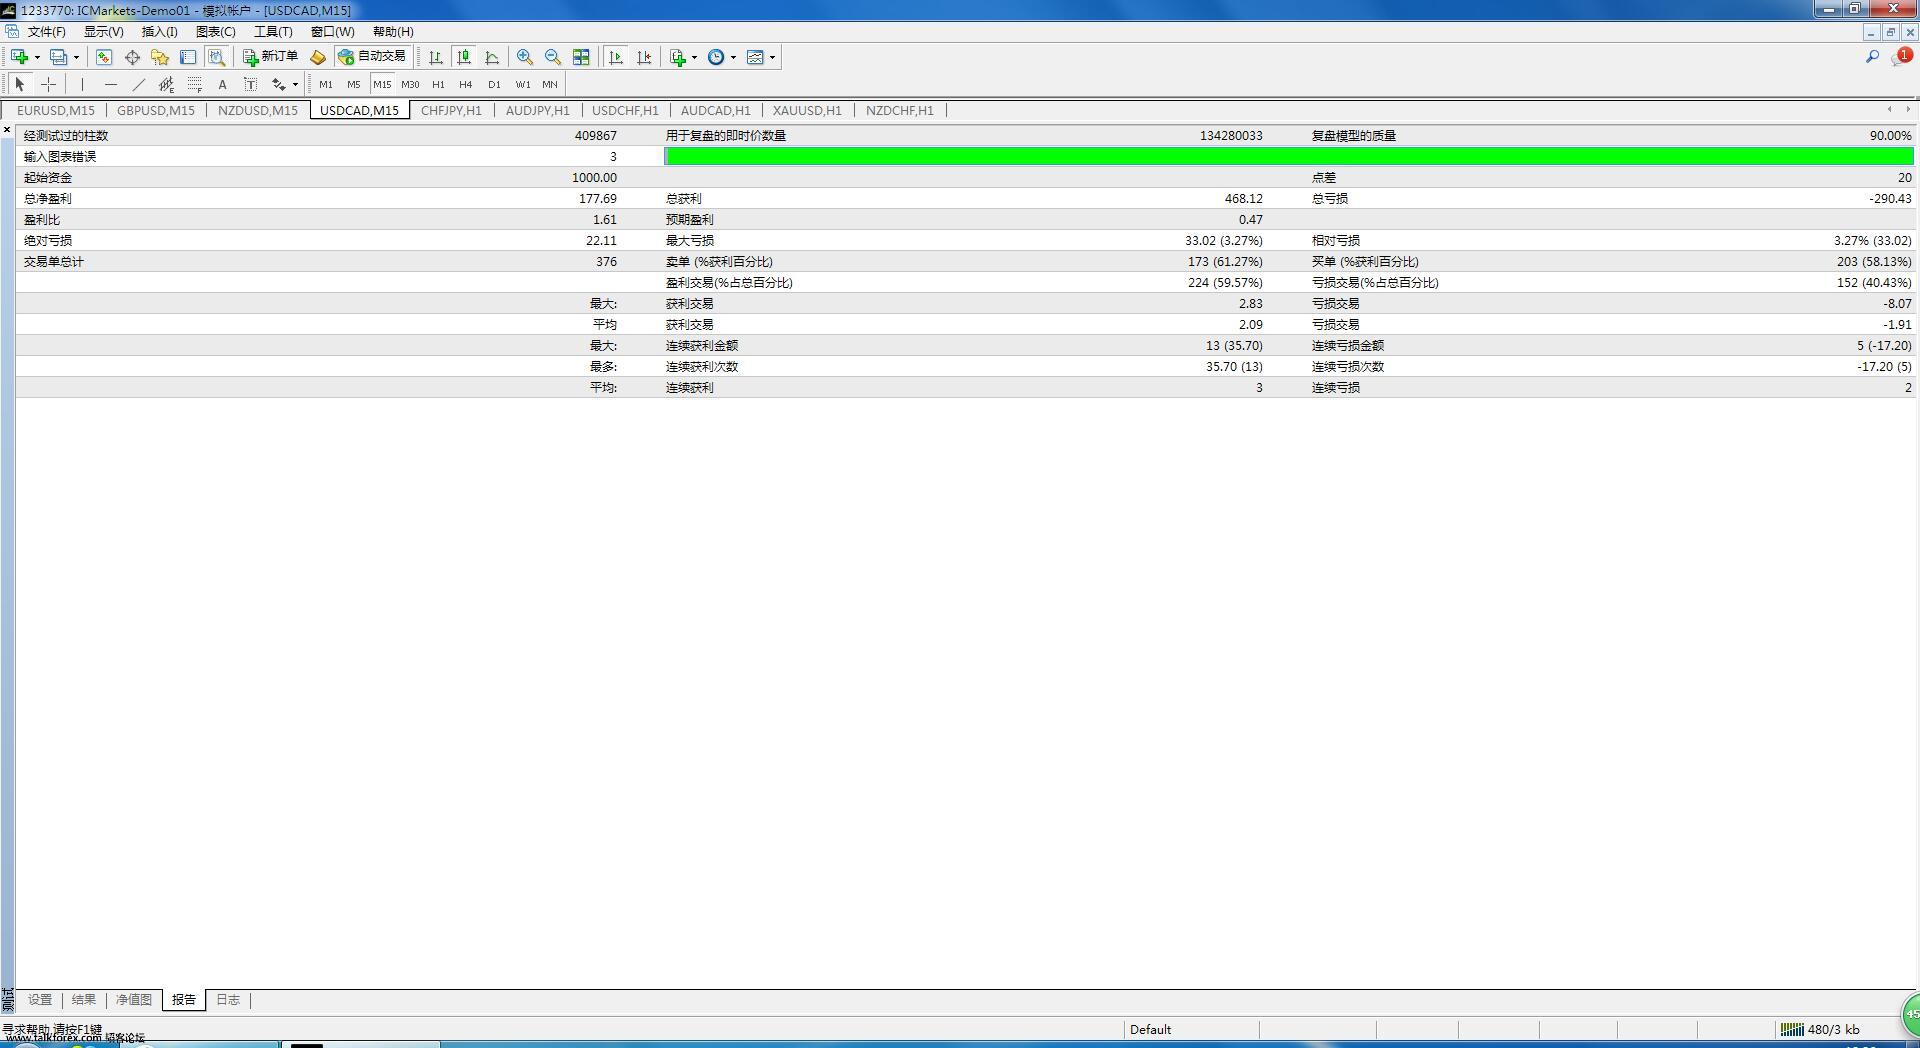The width and height of the screenshot is (1920, 1048).
Task: Toggle the Strategy Tester magnifier icon
Action: click(216, 57)
